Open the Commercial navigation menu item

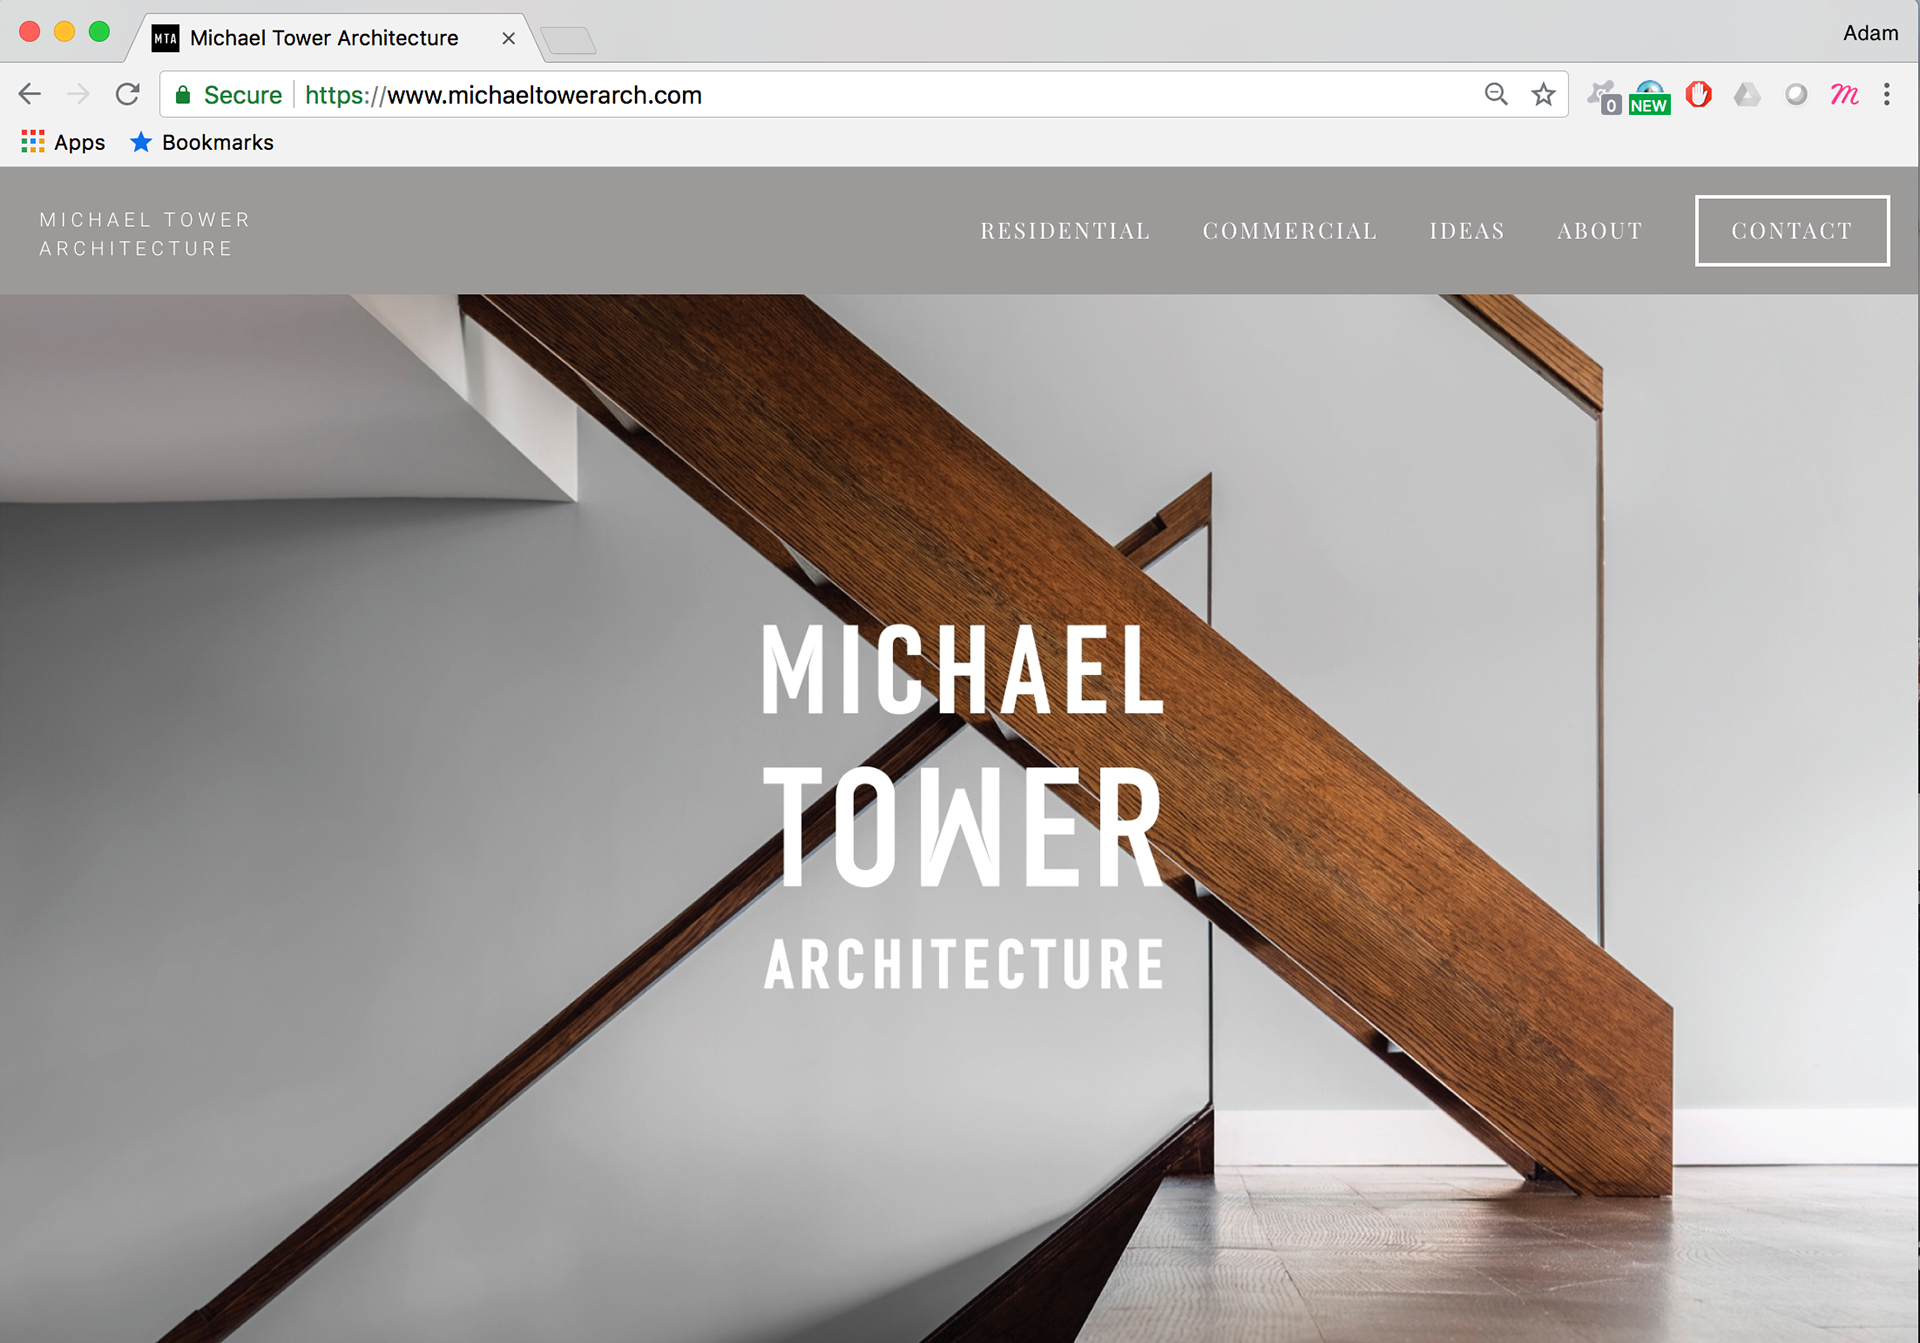1289,231
